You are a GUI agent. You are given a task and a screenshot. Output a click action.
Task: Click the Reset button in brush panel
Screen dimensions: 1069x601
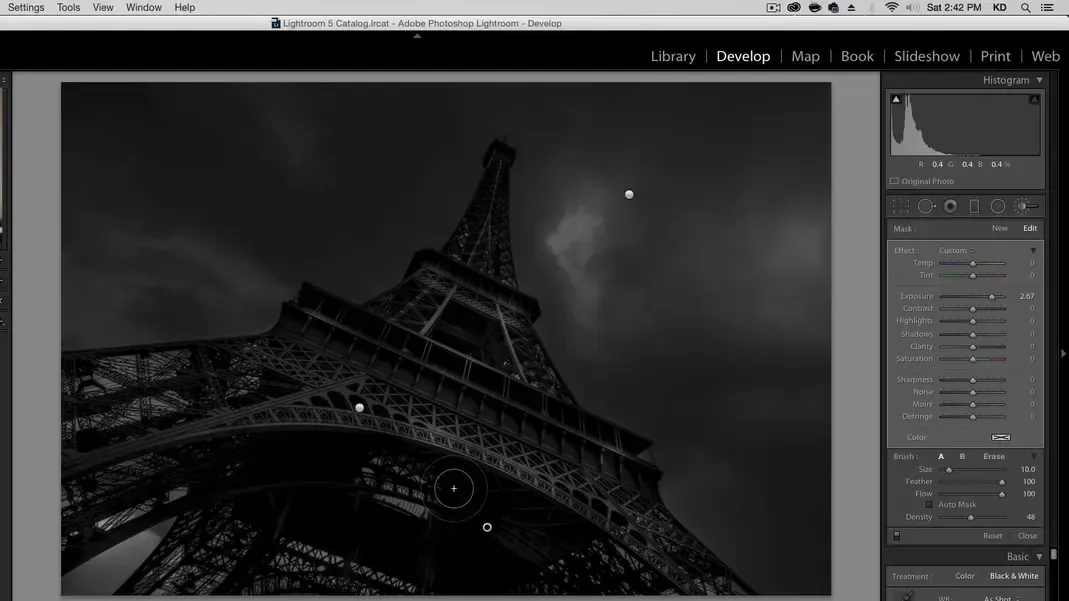[992, 536]
